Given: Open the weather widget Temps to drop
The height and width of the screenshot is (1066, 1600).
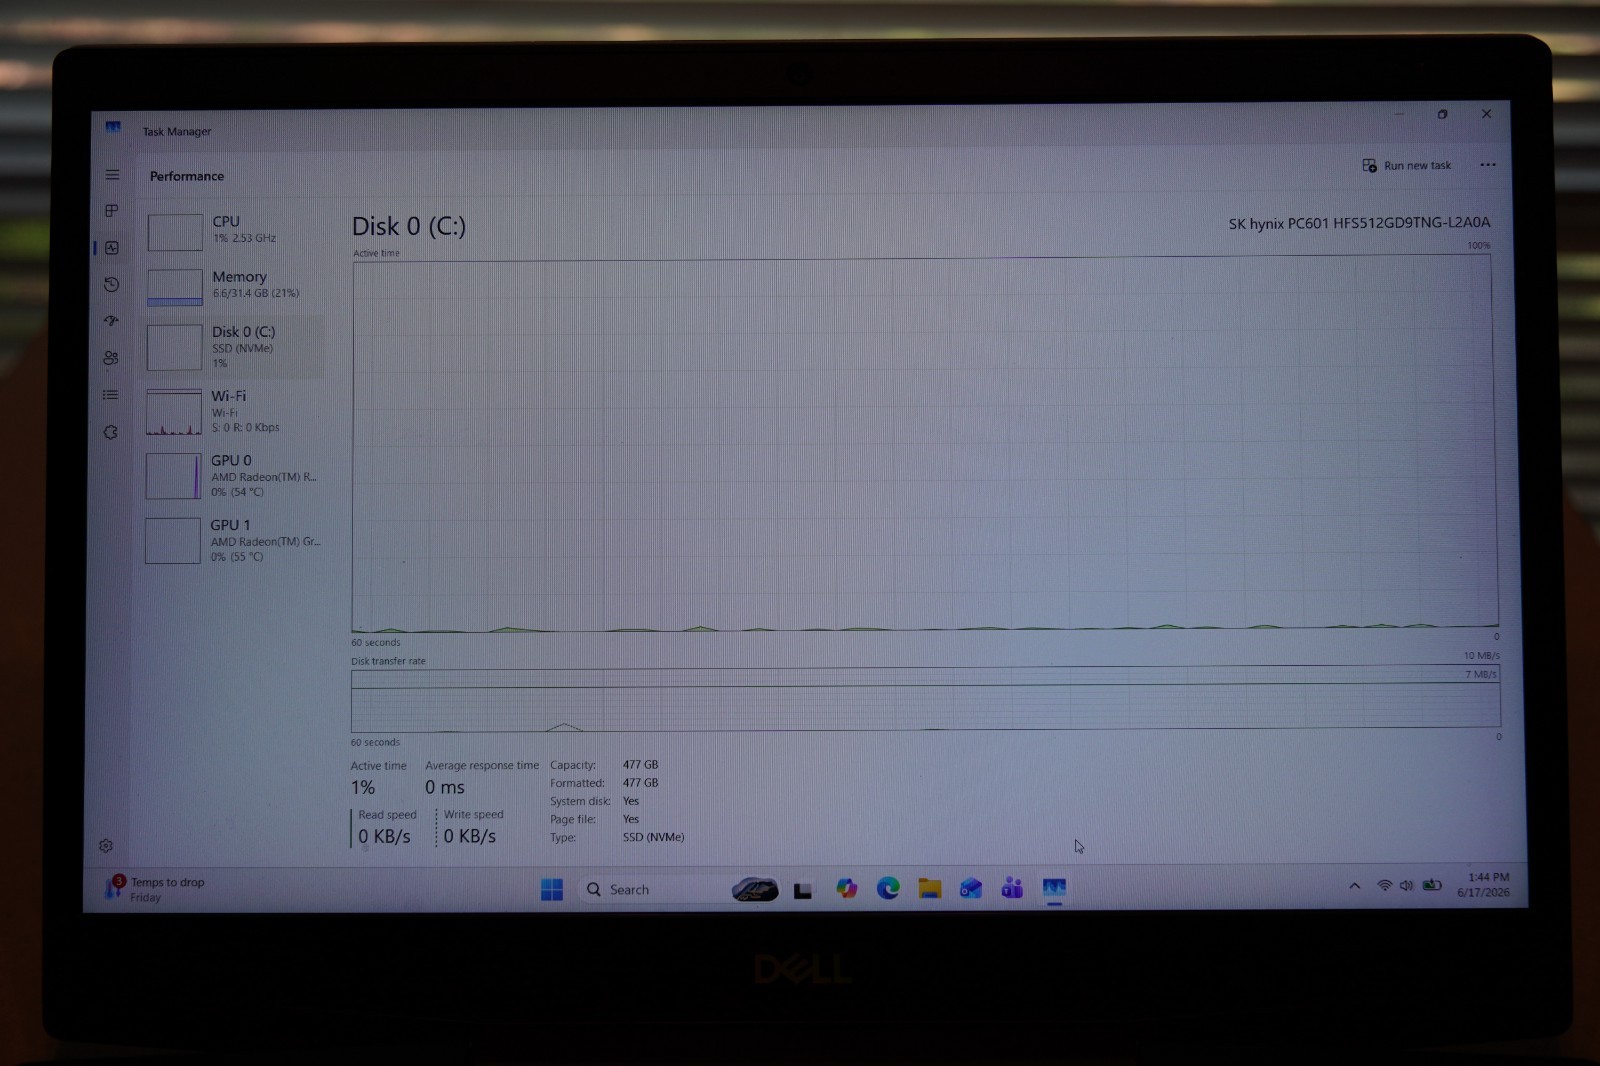Looking at the screenshot, I should pos(155,889).
